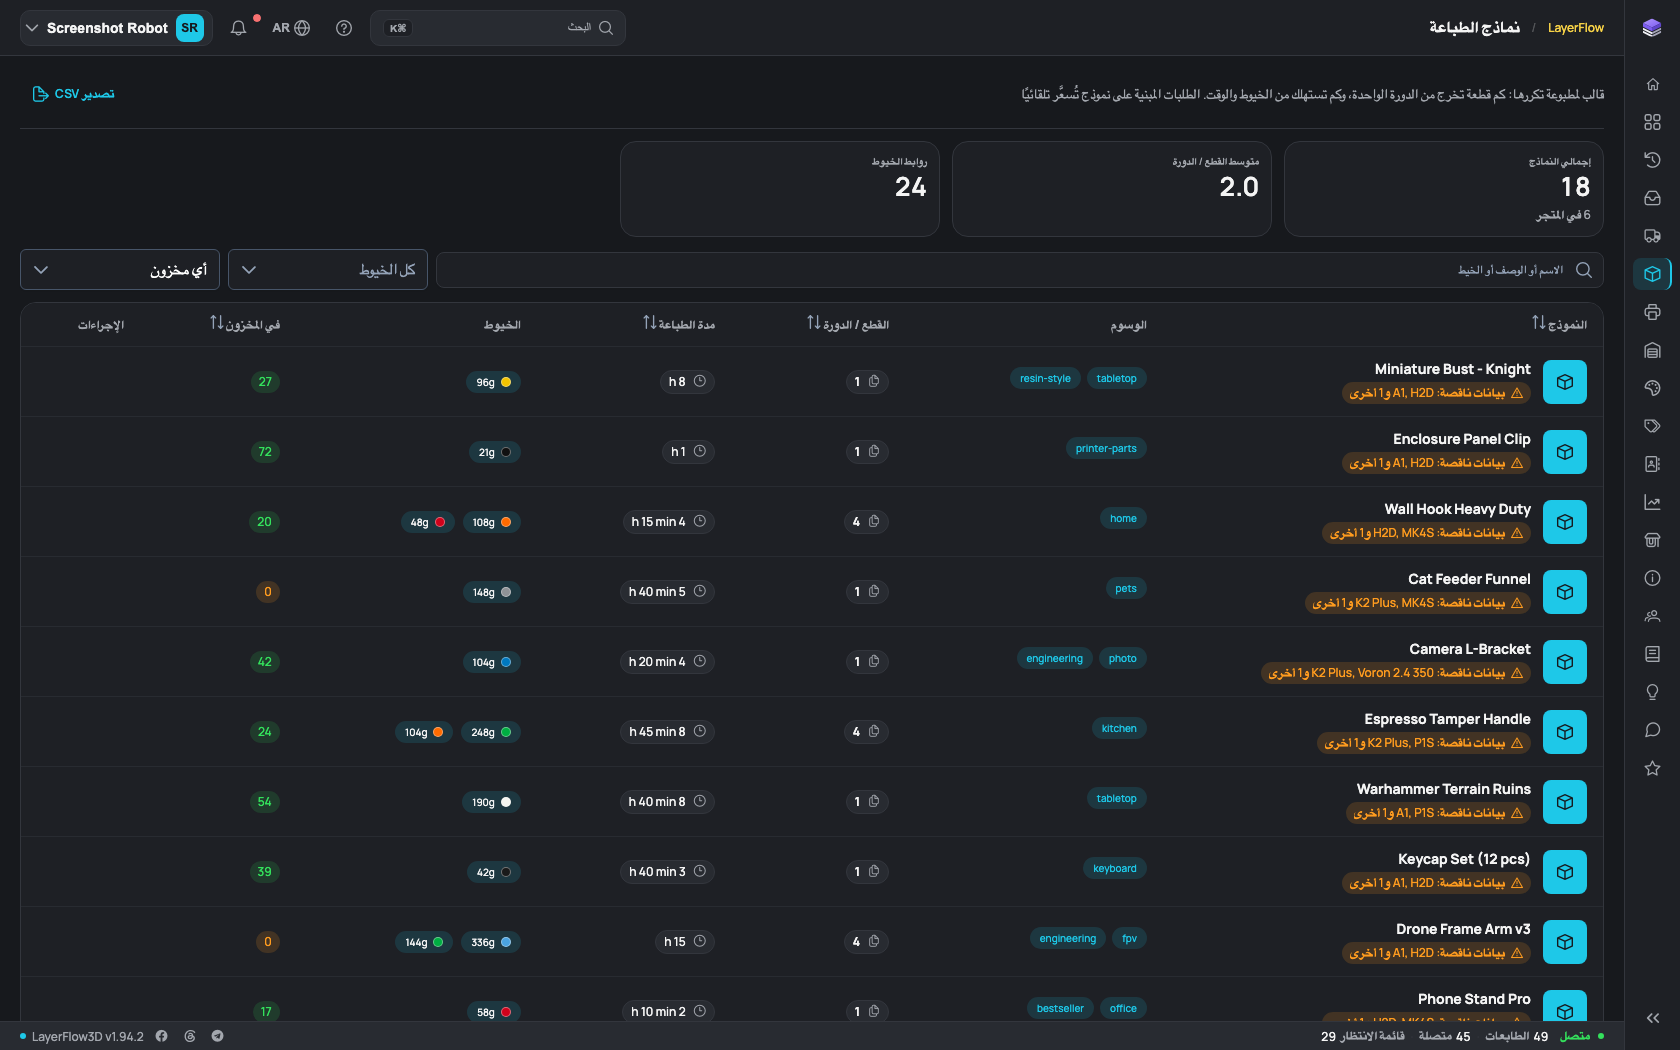This screenshot has height=1050, width=1680.
Task: Open the lightbulb ideas icon in sidebar
Action: click(x=1652, y=692)
